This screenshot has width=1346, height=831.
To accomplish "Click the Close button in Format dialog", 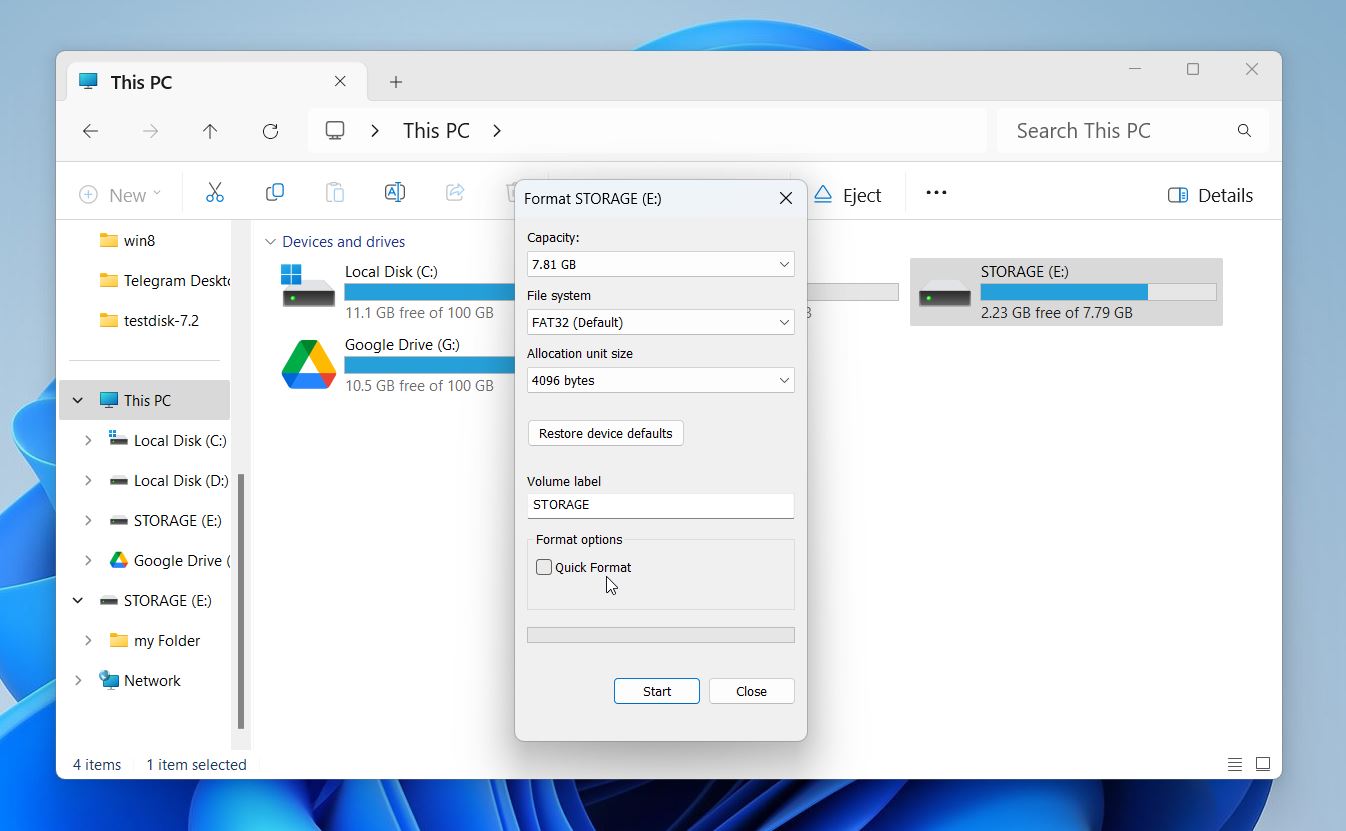I will click(752, 691).
